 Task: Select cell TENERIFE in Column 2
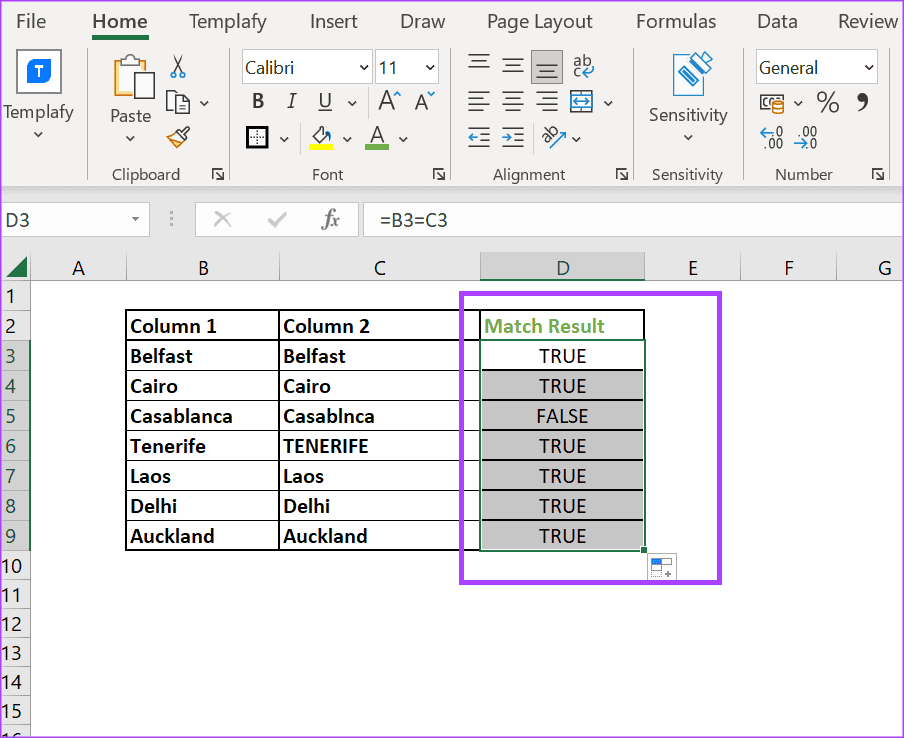[379, 446]
